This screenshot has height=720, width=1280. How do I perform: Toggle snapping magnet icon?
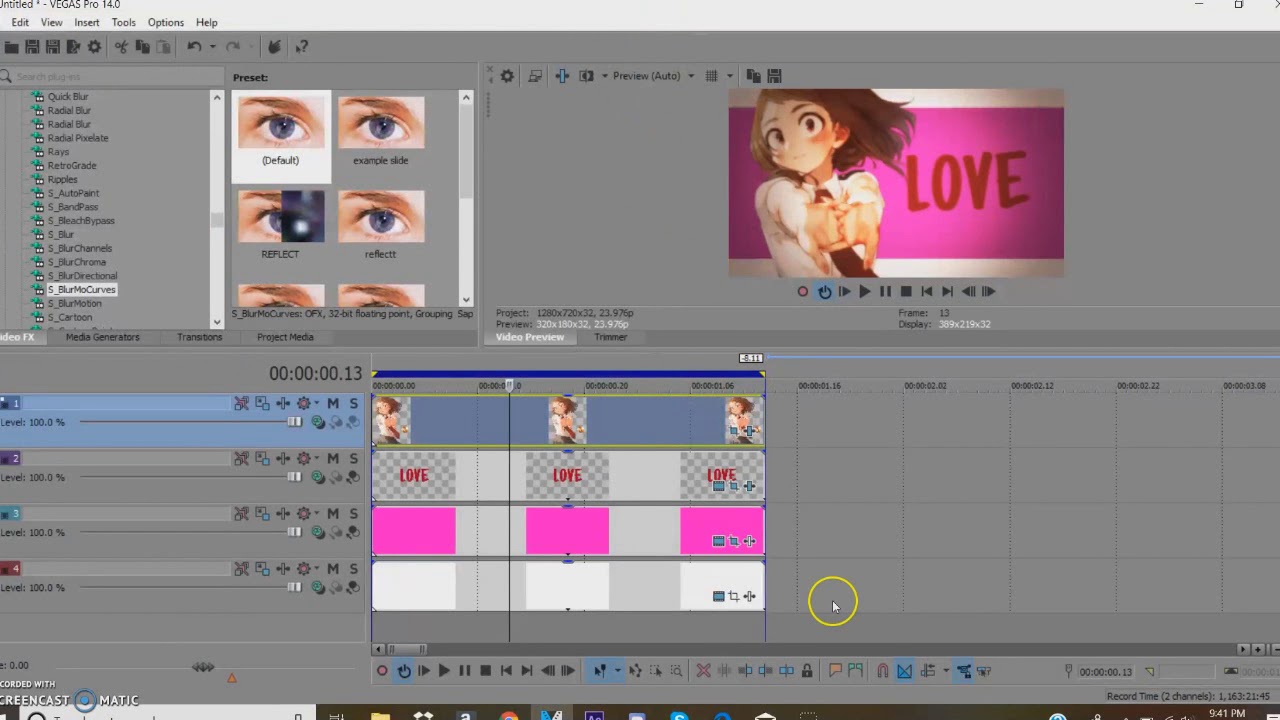pyautogui.click(x=883, y=671)
